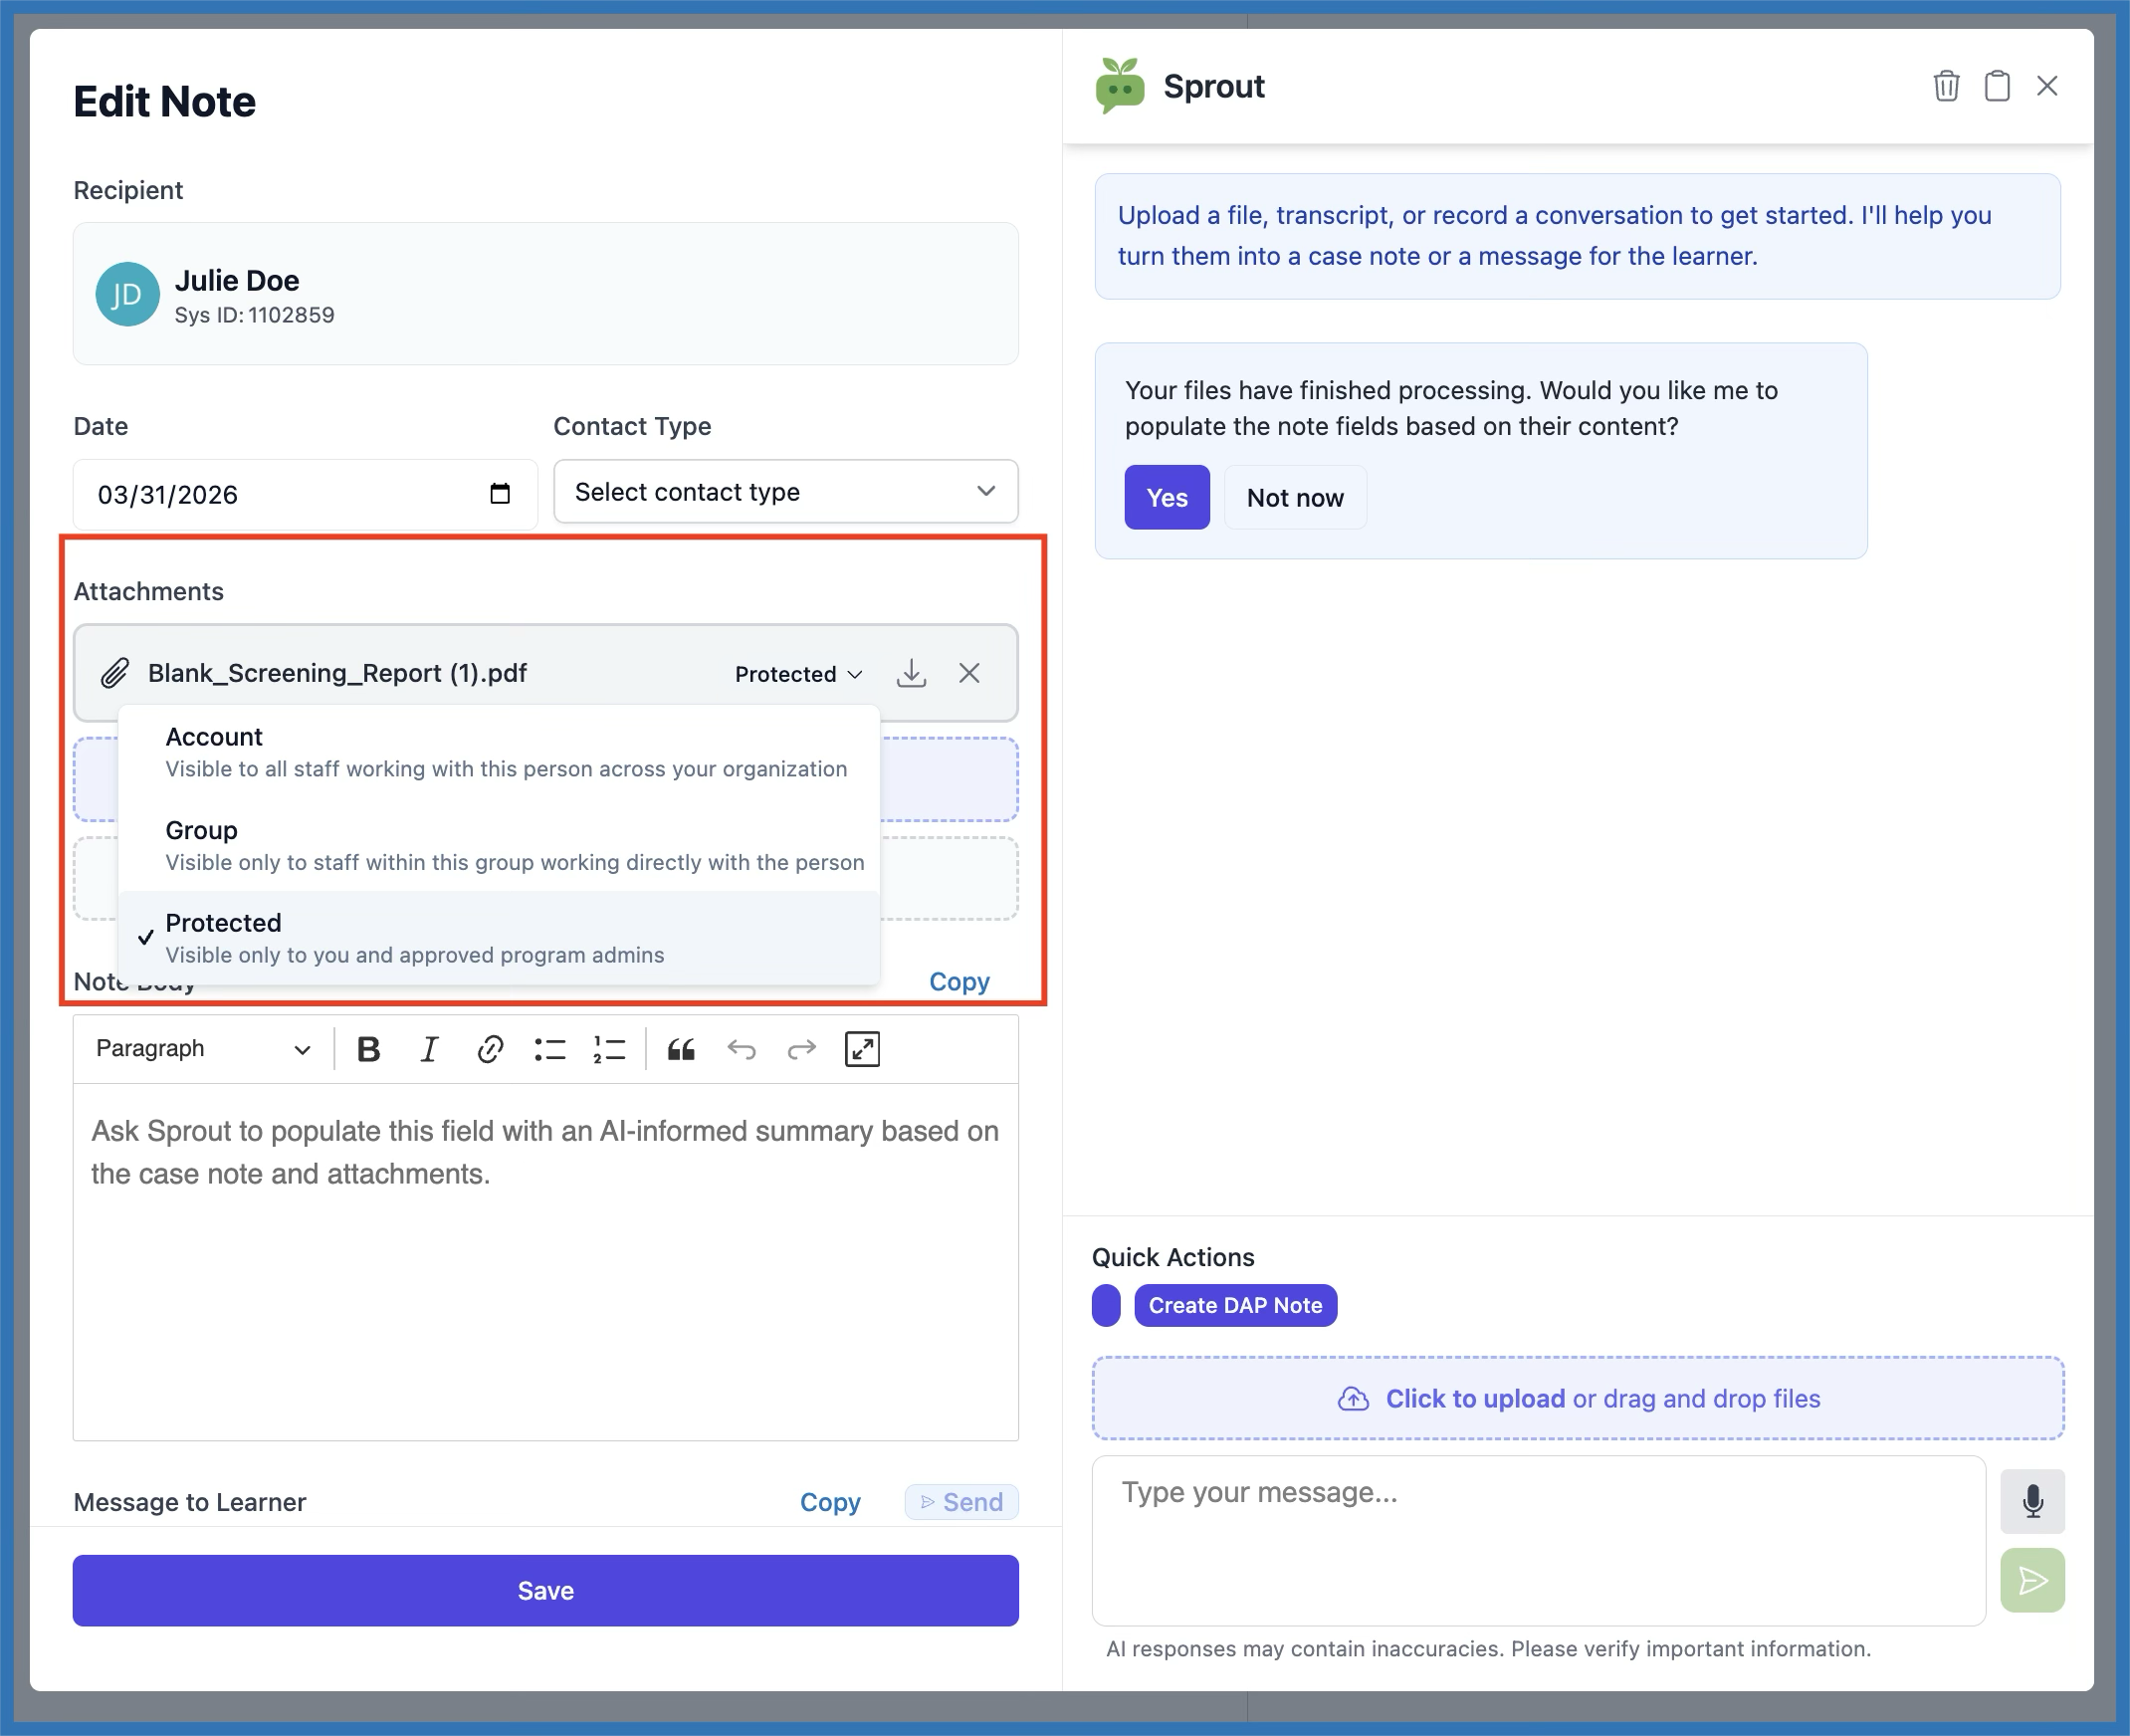Delete Sprout conversation with trash icon
Image resolution: width=2130 pixels, height=1736 pixels.
pos(1945,86)
